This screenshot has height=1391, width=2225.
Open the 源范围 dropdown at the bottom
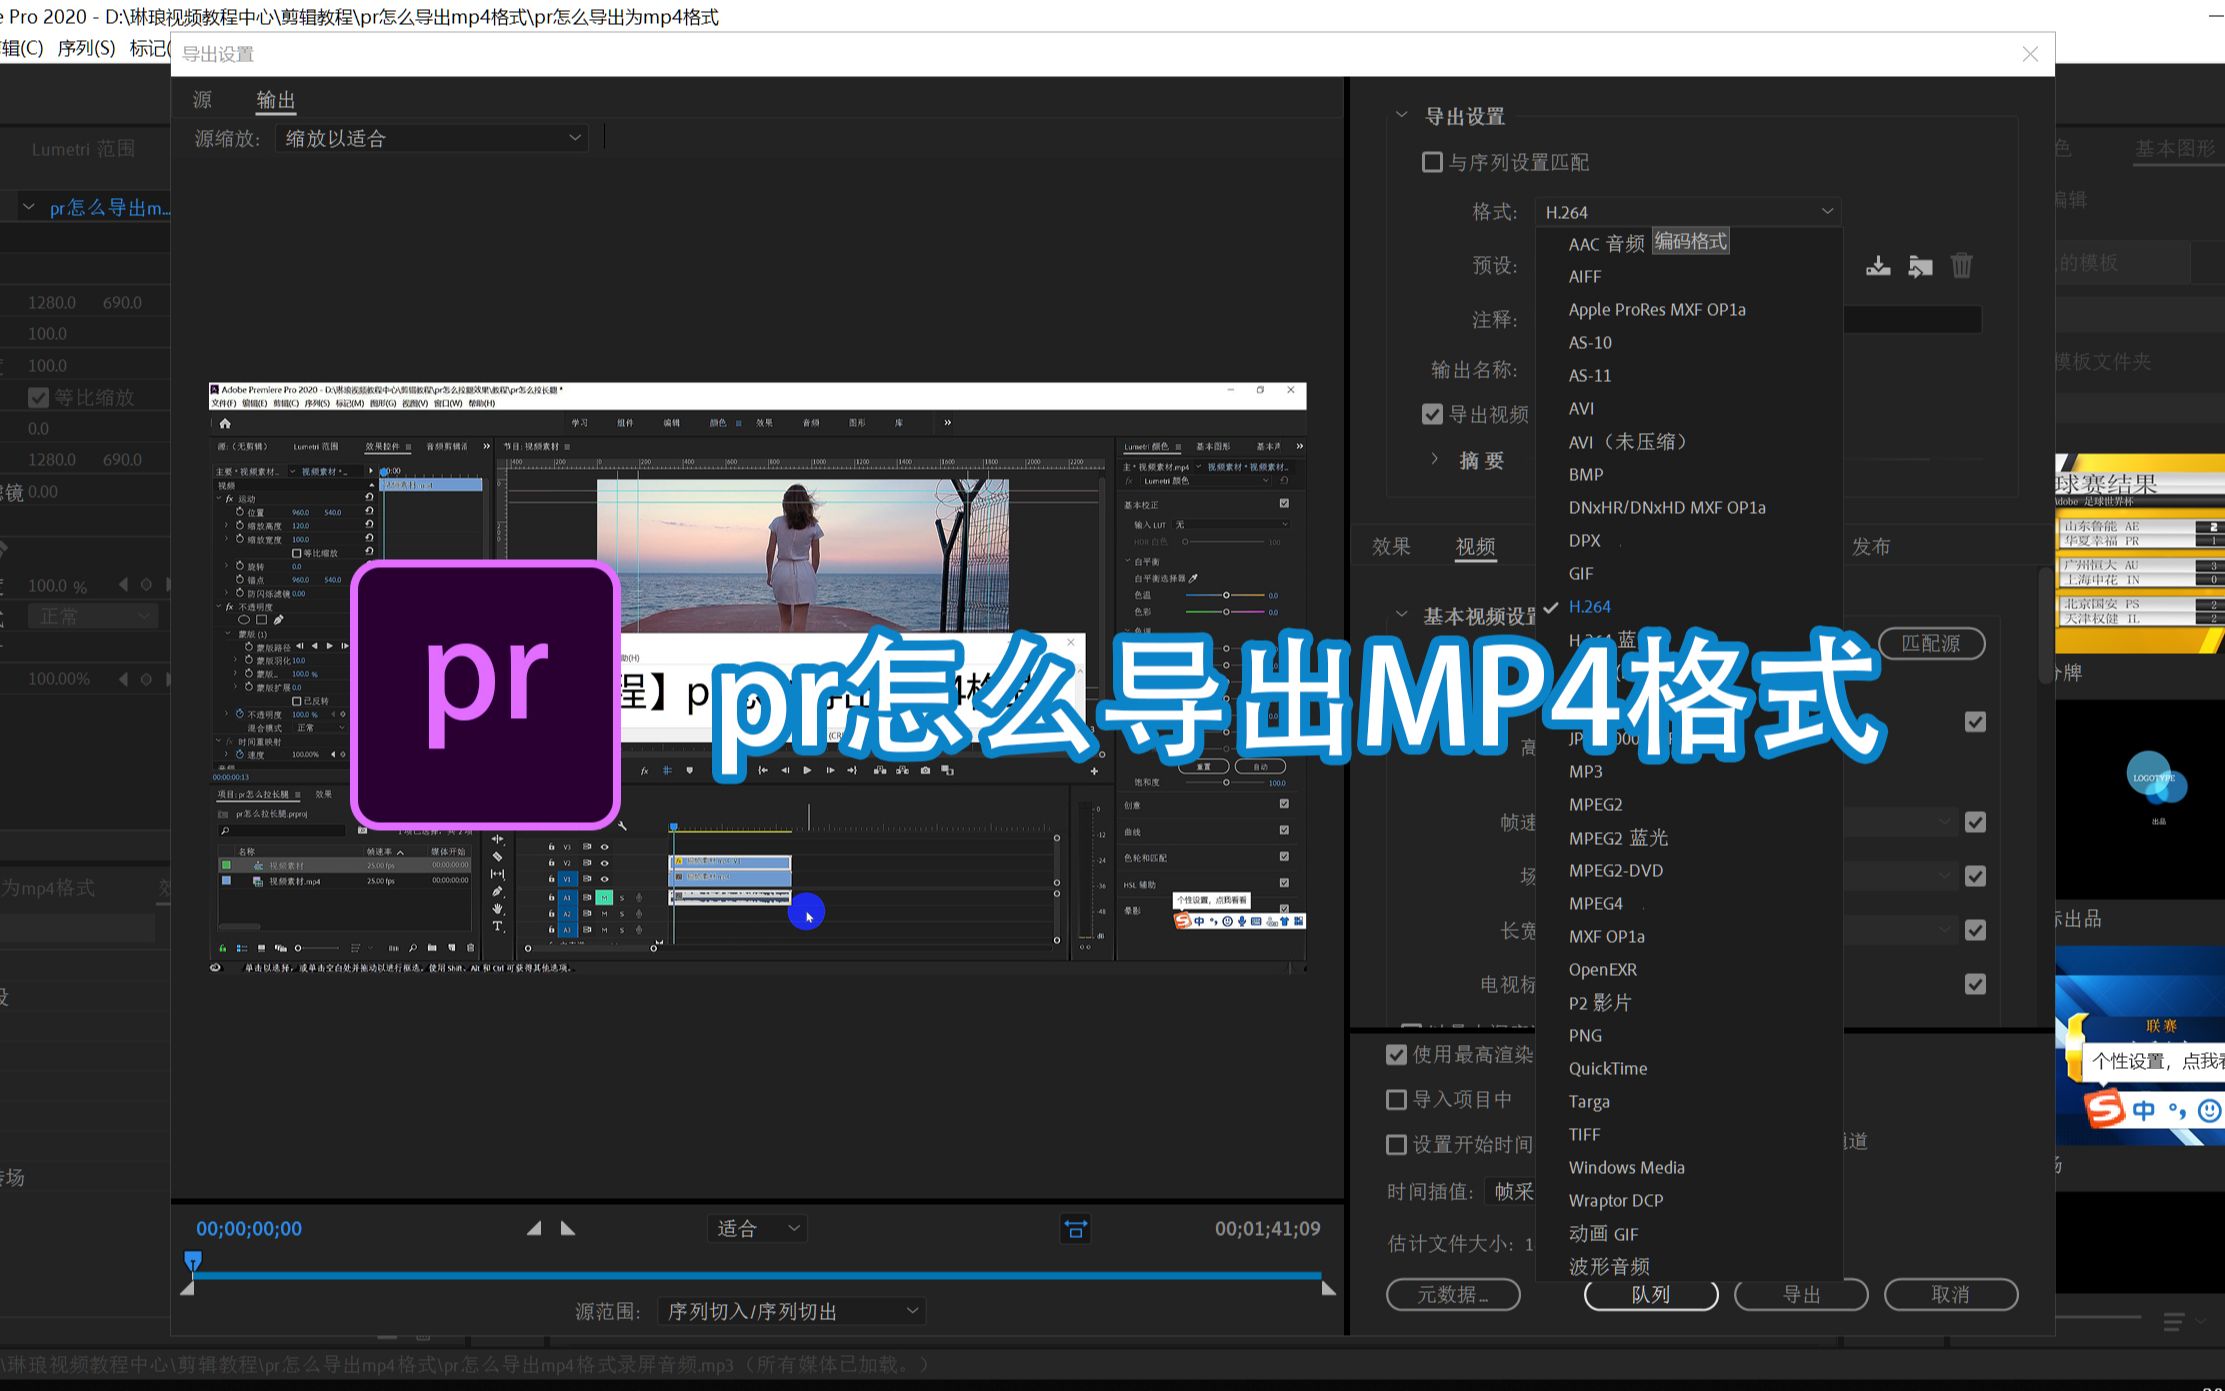click(x=790, y=1311)
